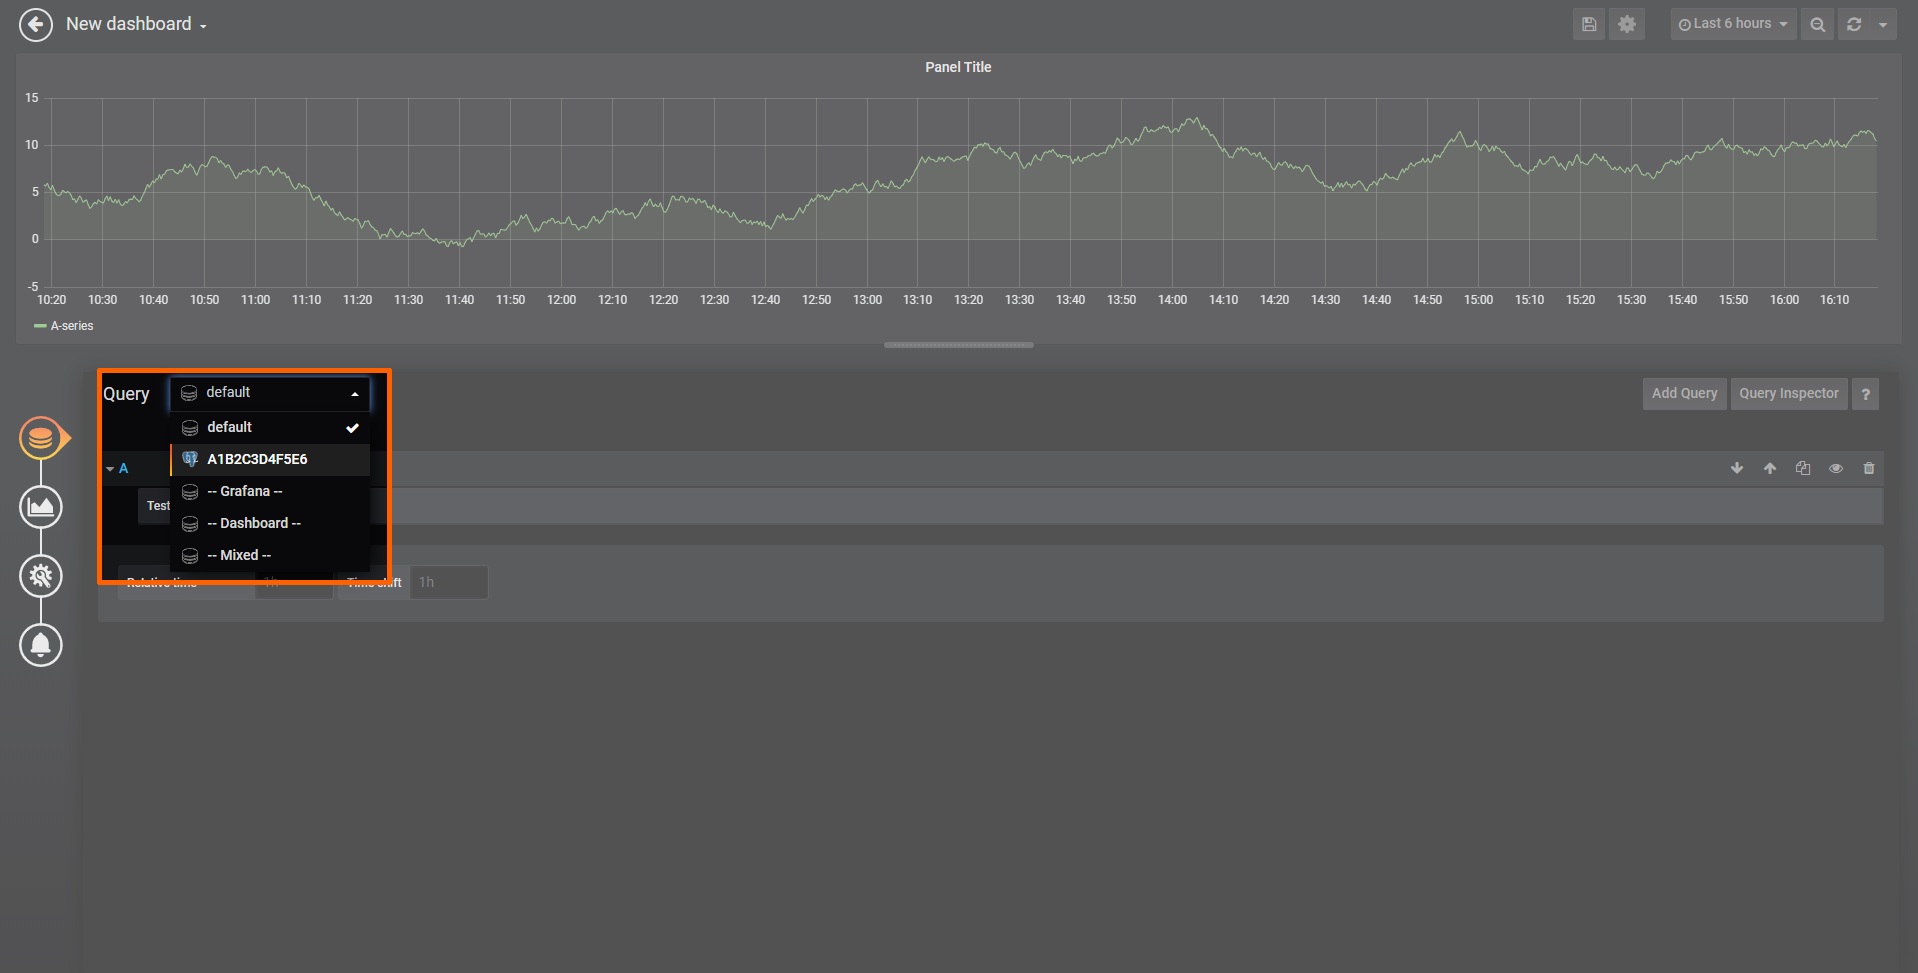Select the Visualization tab icon in sidebar

(41, 507)
